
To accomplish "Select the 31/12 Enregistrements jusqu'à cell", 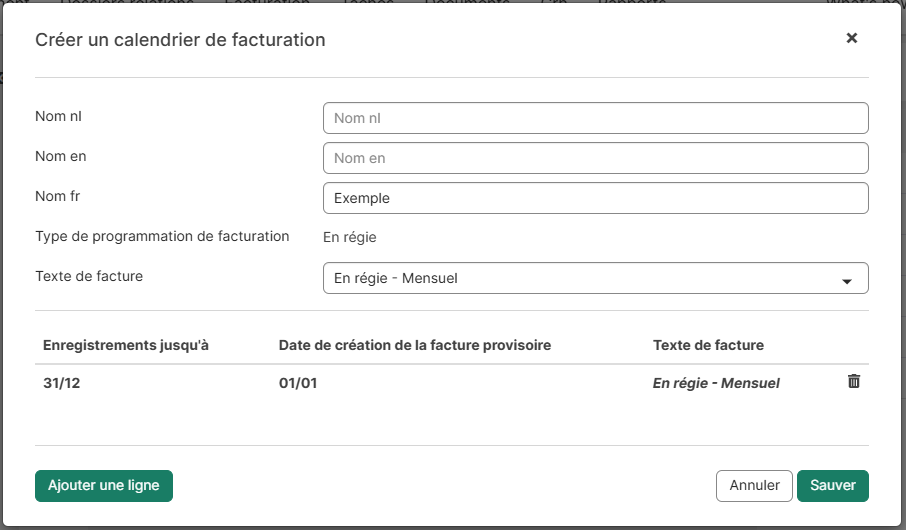I will pyautogui.click(x=62, y=382).
